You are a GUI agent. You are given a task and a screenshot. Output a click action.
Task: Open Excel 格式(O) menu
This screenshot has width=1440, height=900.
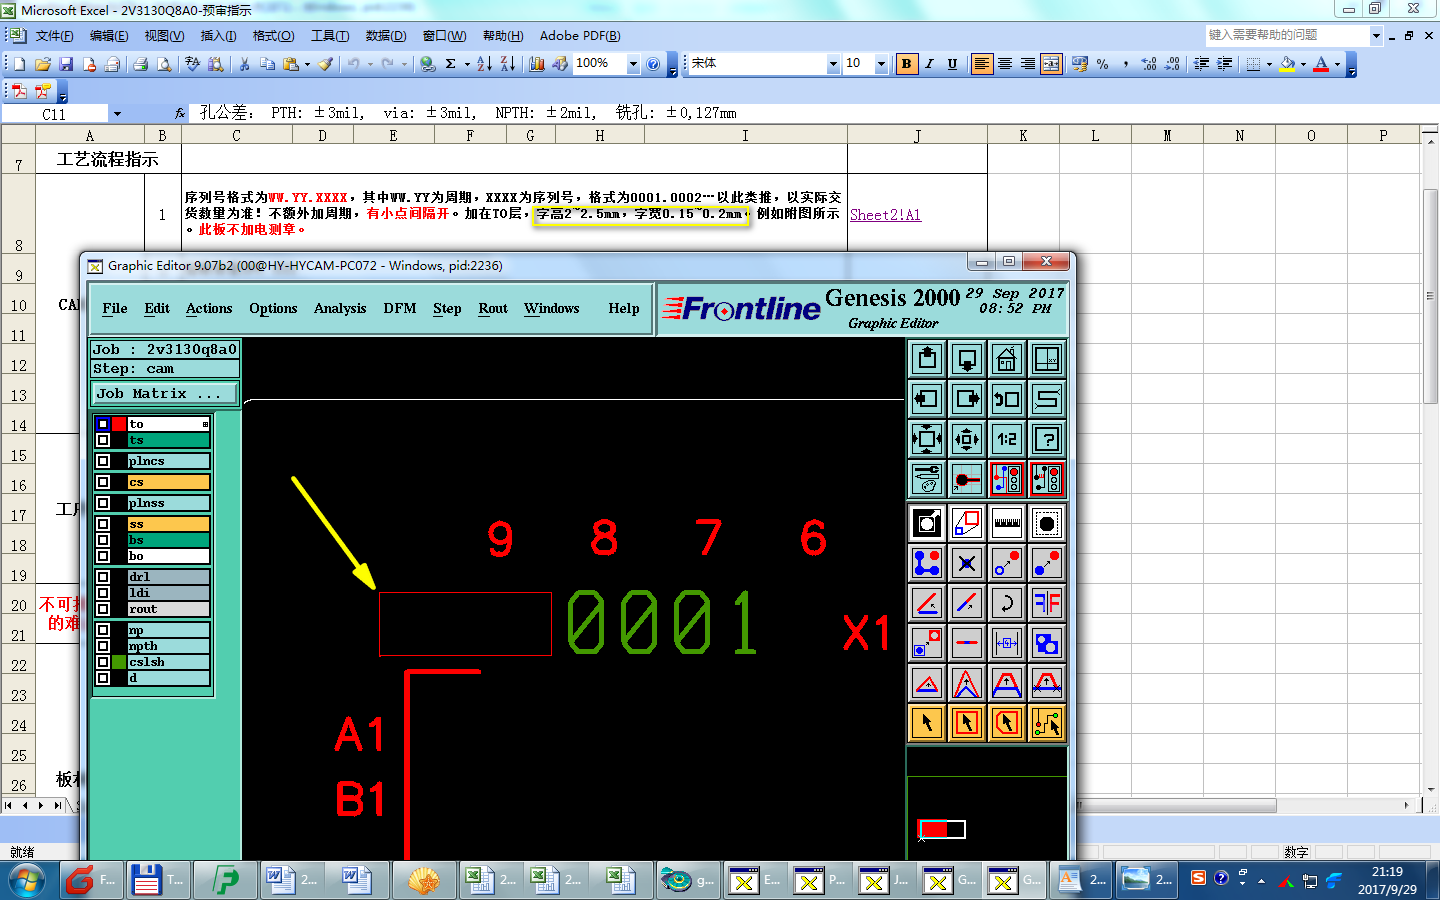pos(273,36)
